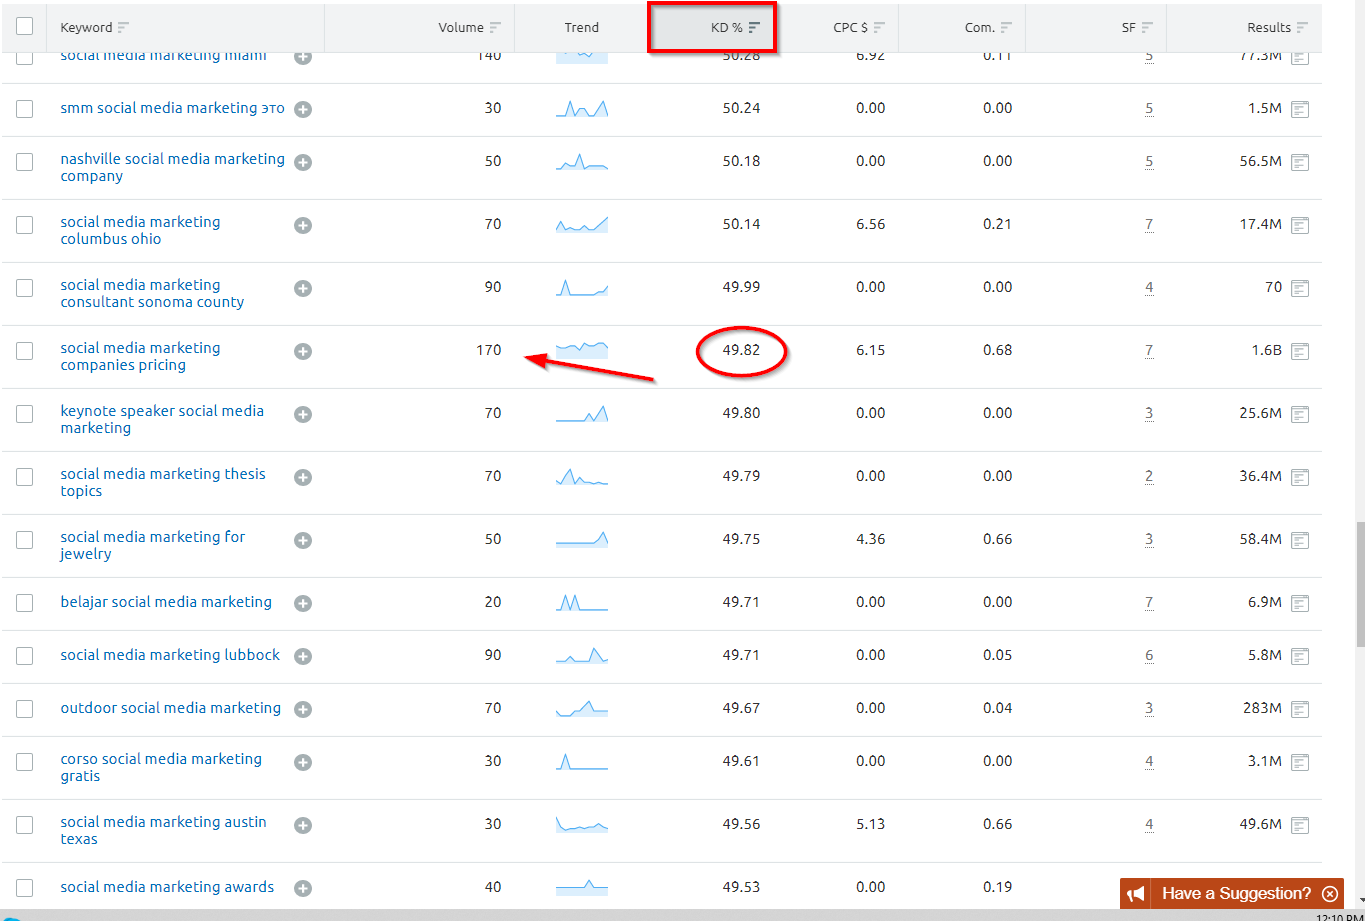Image resolution: width=1365 pixels, height=921 pixels.
Task: Click the Results column sort icon
Action: 1301,28
